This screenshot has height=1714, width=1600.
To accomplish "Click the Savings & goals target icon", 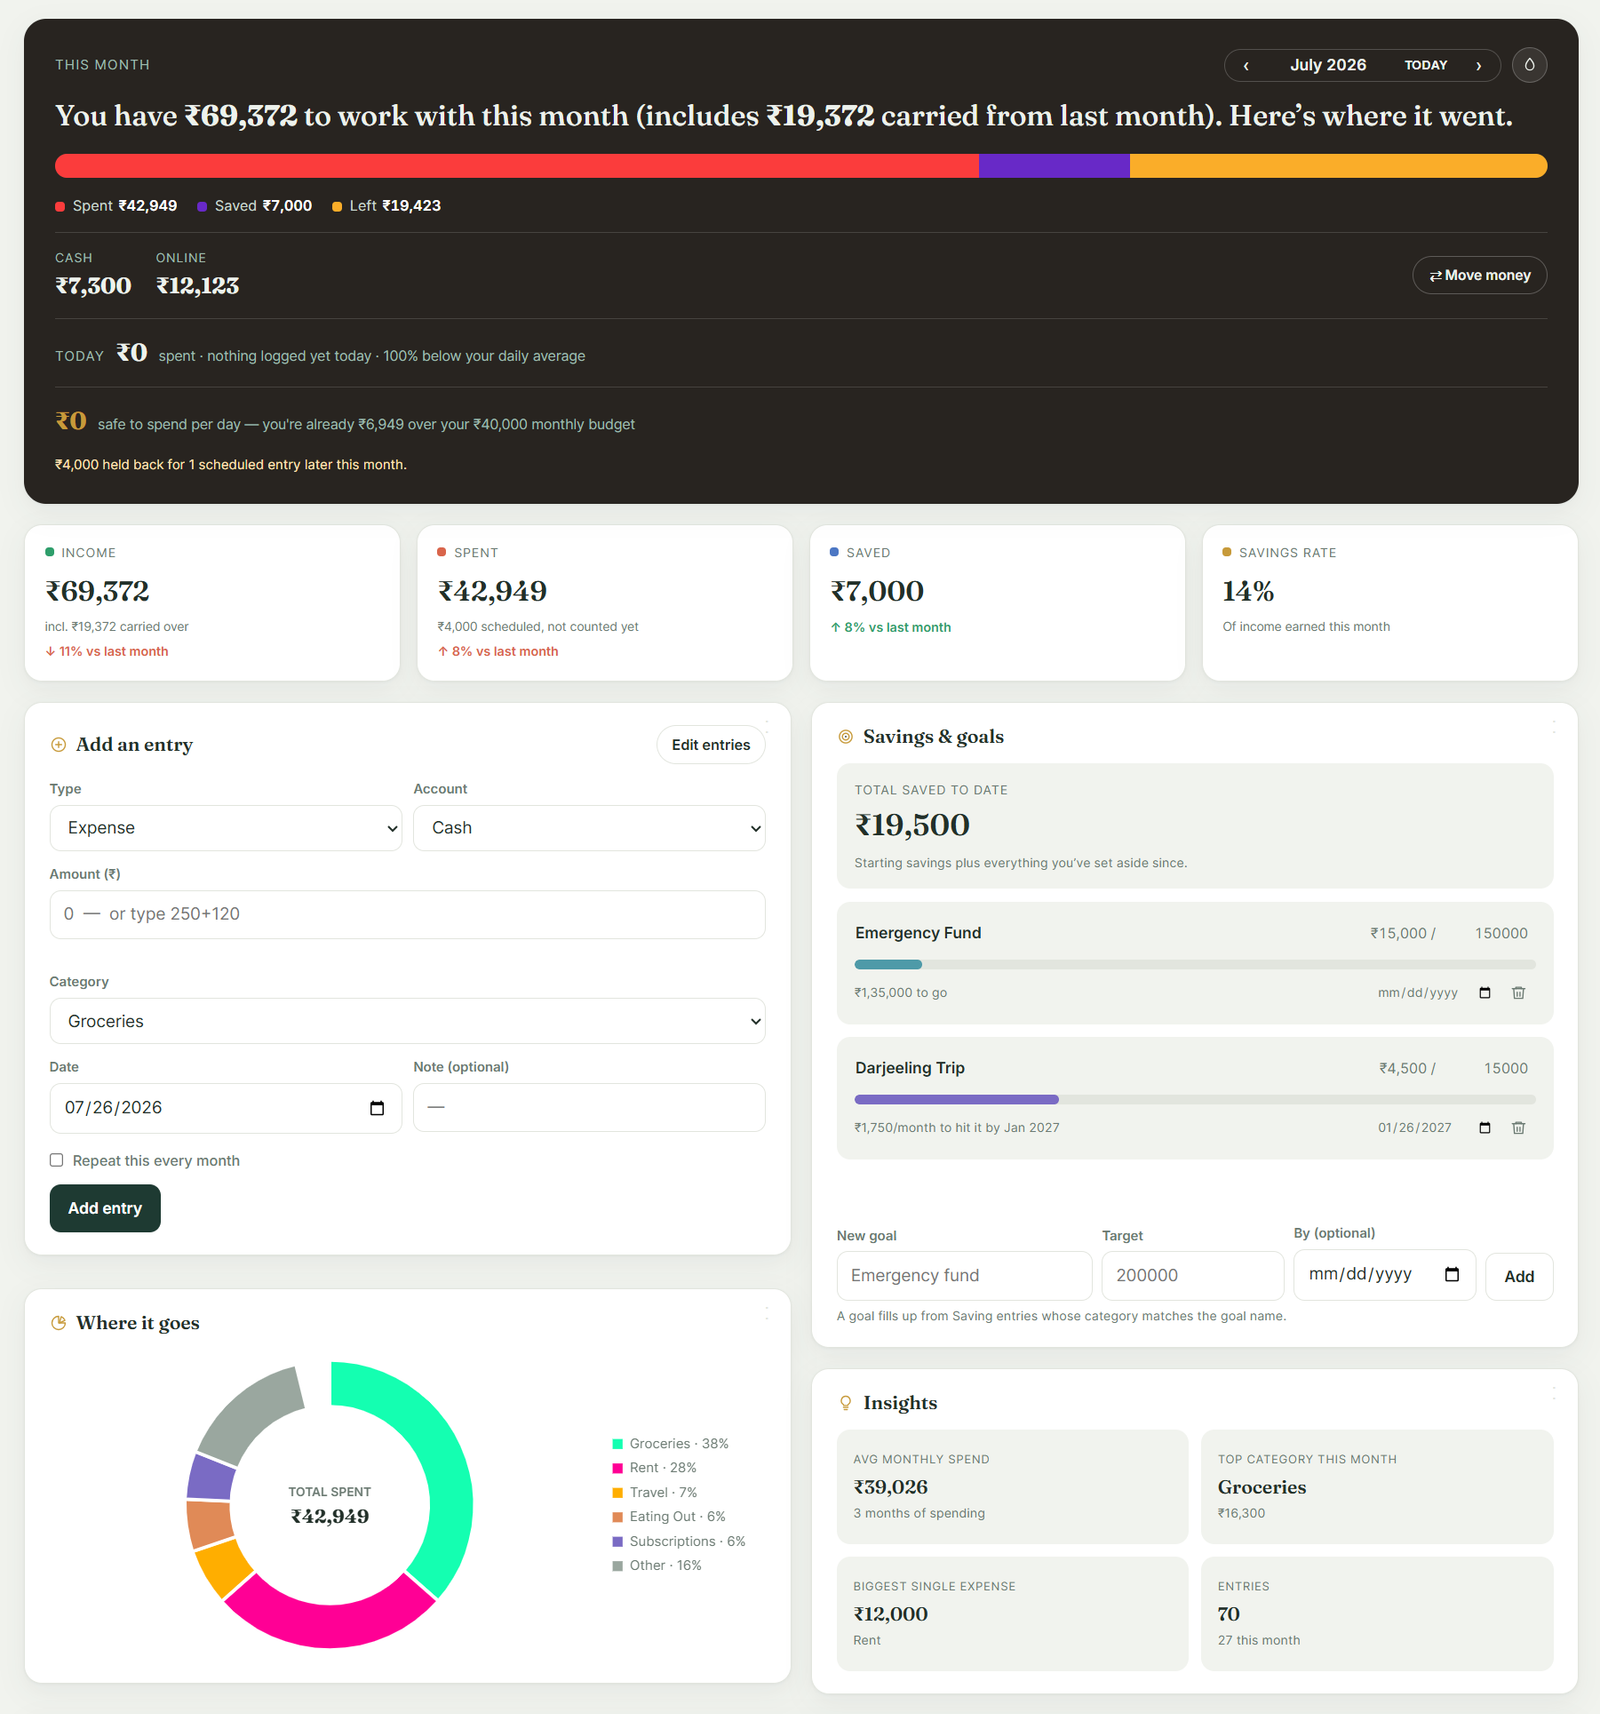I will point(845,737).
